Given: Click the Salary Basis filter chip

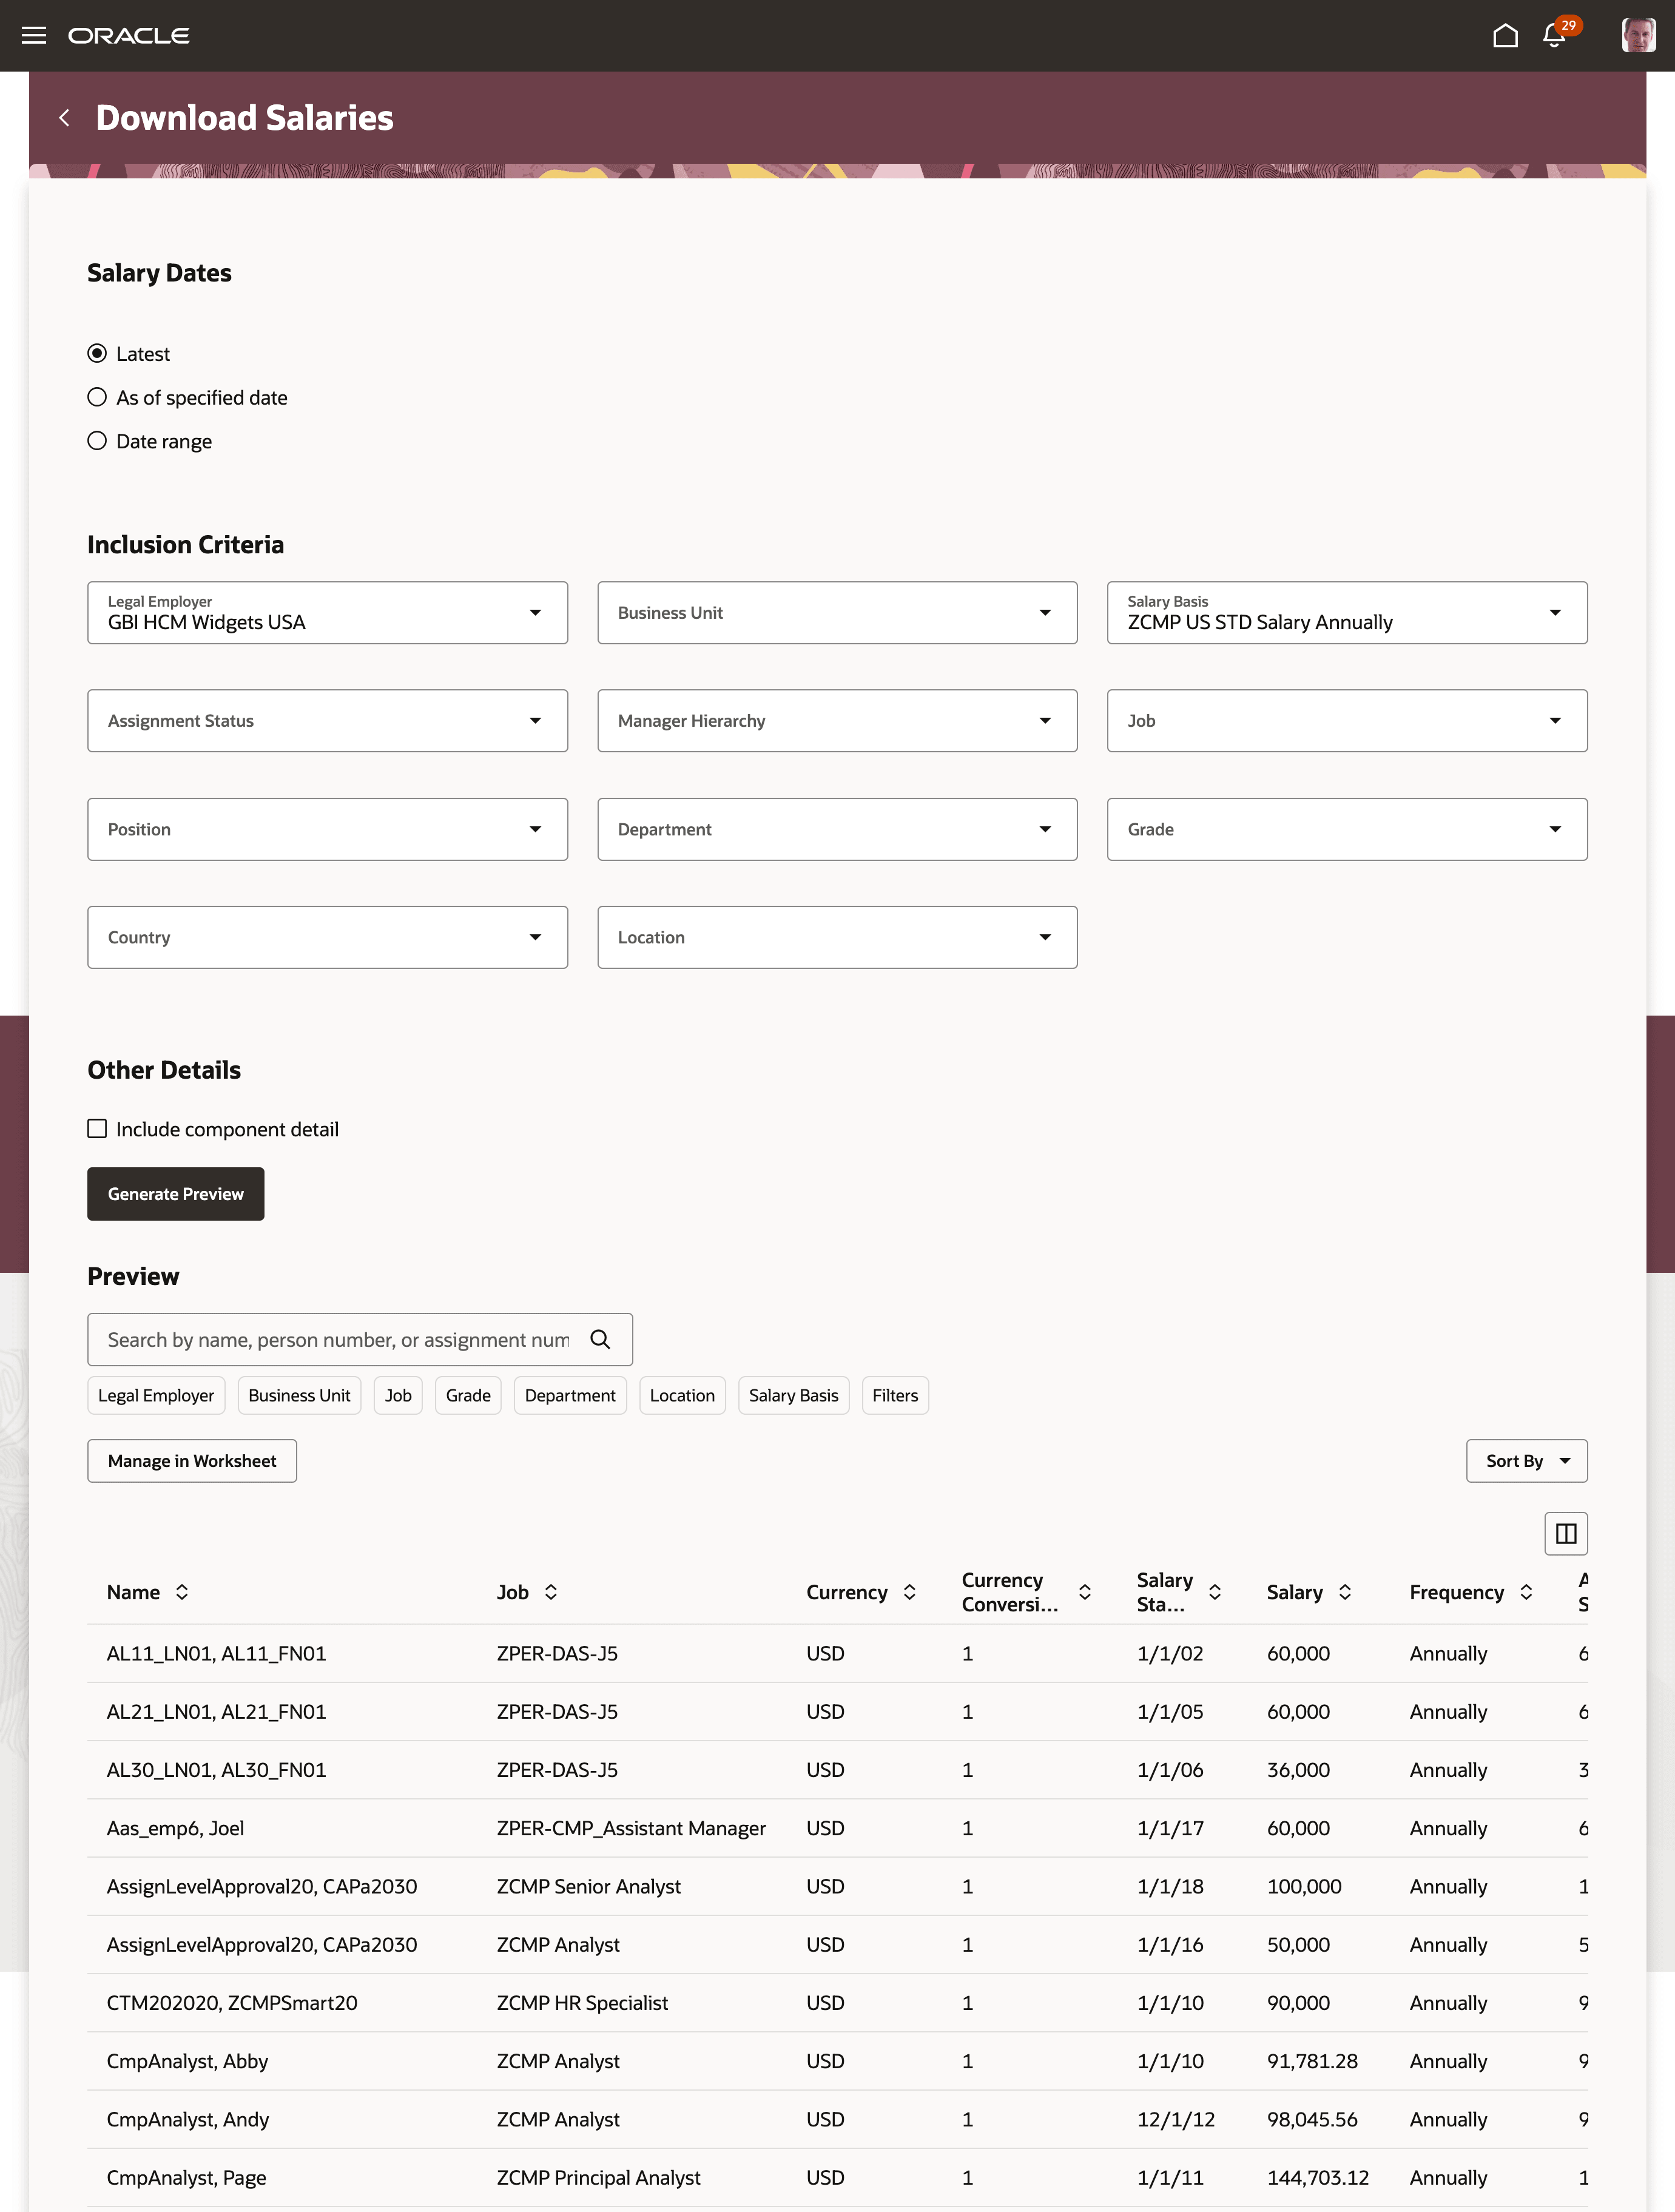Looking at the screenshot, I should 793,1395.
